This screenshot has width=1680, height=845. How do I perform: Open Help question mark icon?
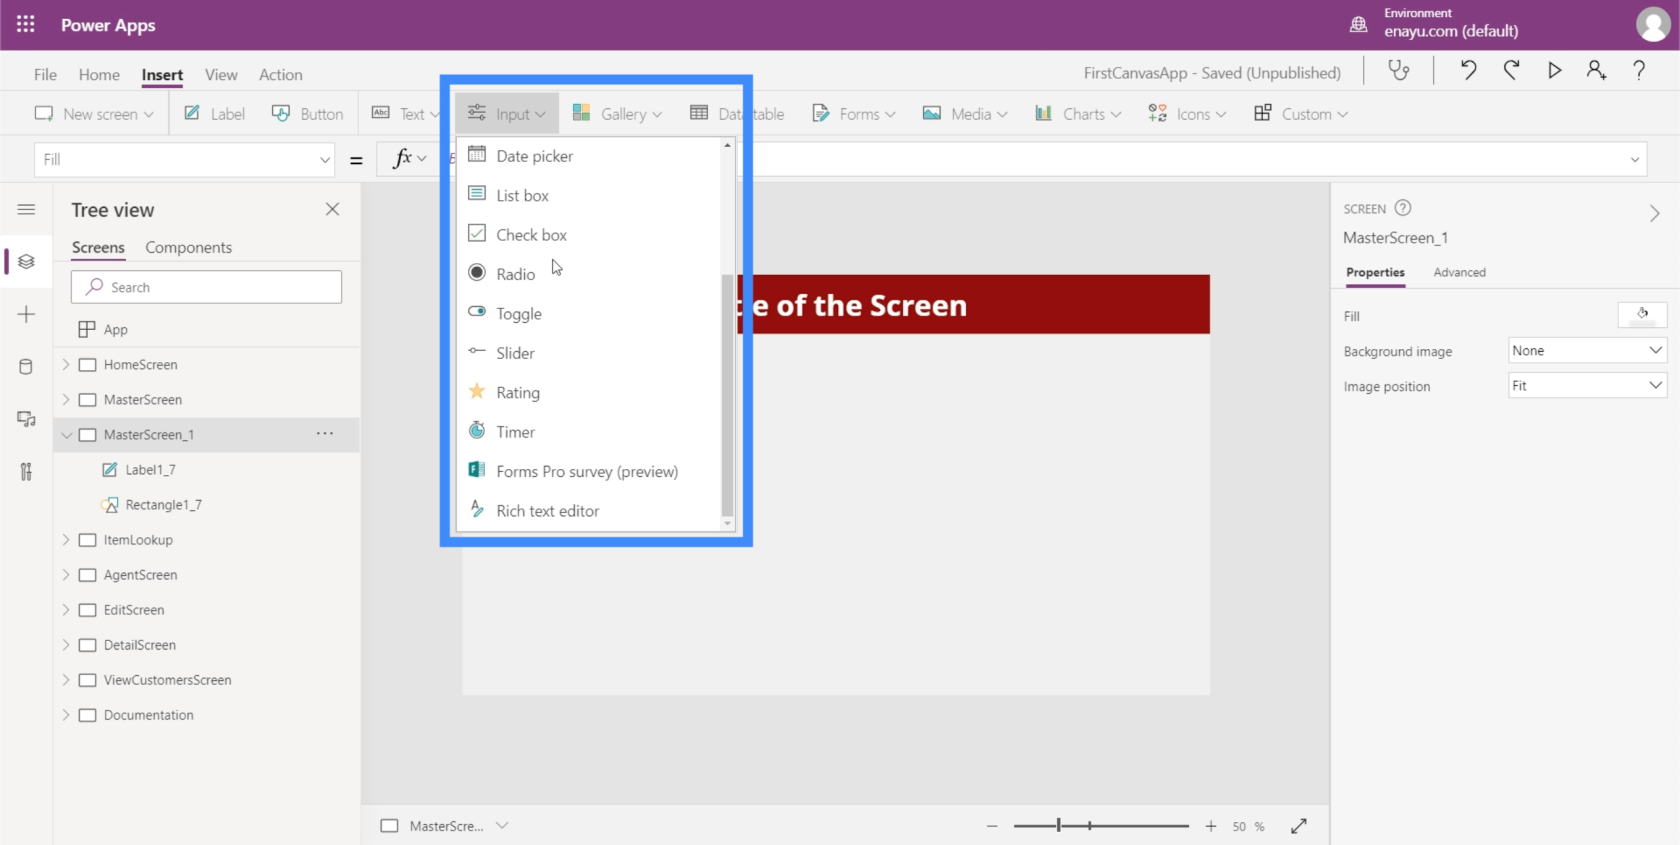[1639, 70]
